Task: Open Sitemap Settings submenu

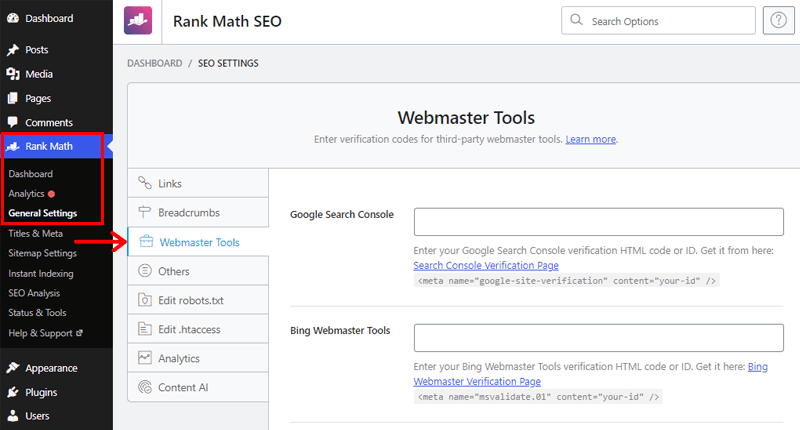Action: coord(42,254)
